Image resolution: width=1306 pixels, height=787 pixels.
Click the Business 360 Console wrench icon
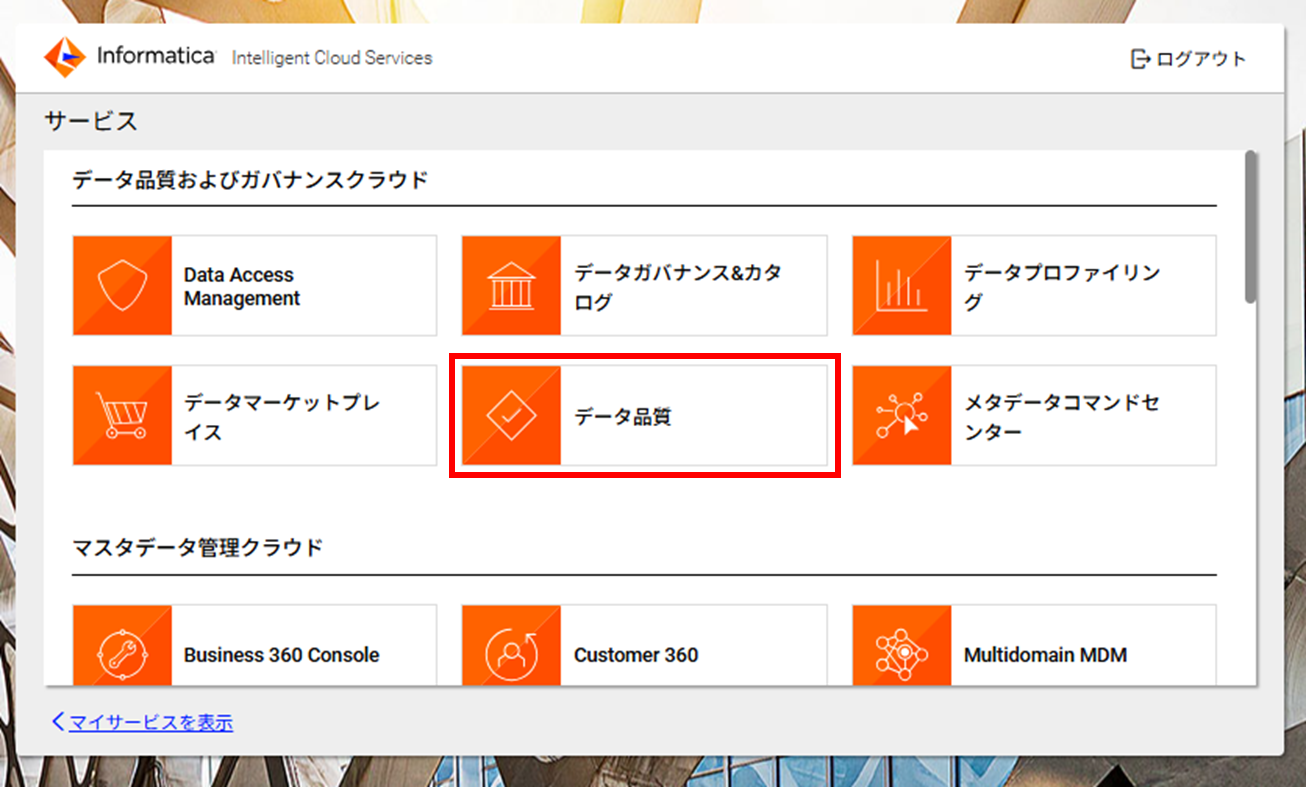coord(122,645)
